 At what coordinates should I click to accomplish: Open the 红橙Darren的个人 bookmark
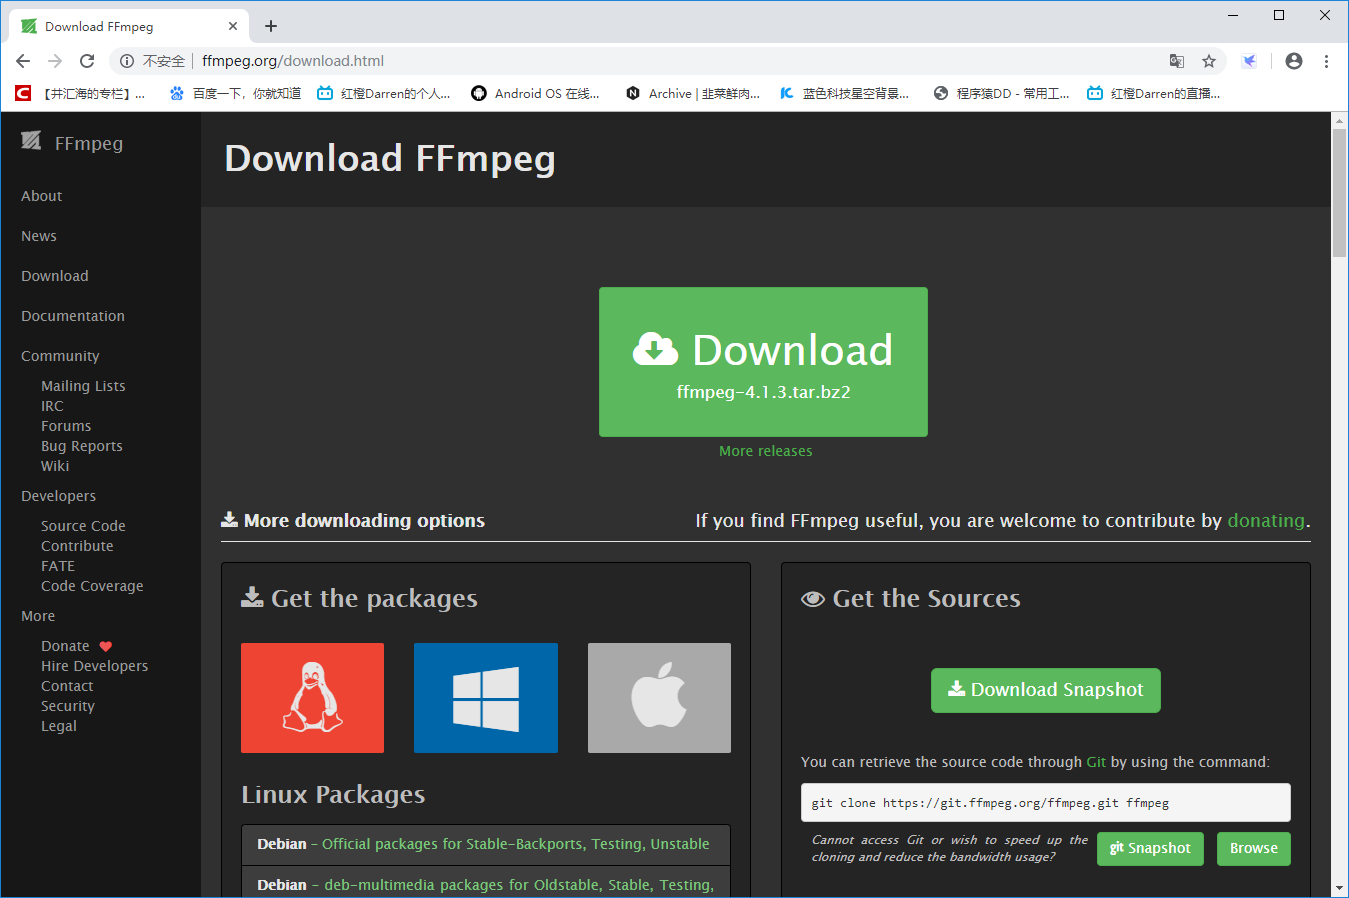pyautogui.click(x=384, y=93)
